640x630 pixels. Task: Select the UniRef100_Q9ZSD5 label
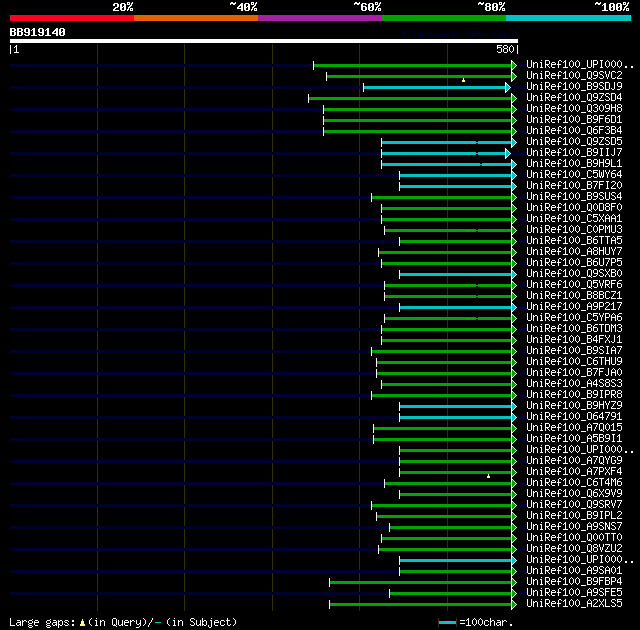pyautogui.click(x=574, y=142)
